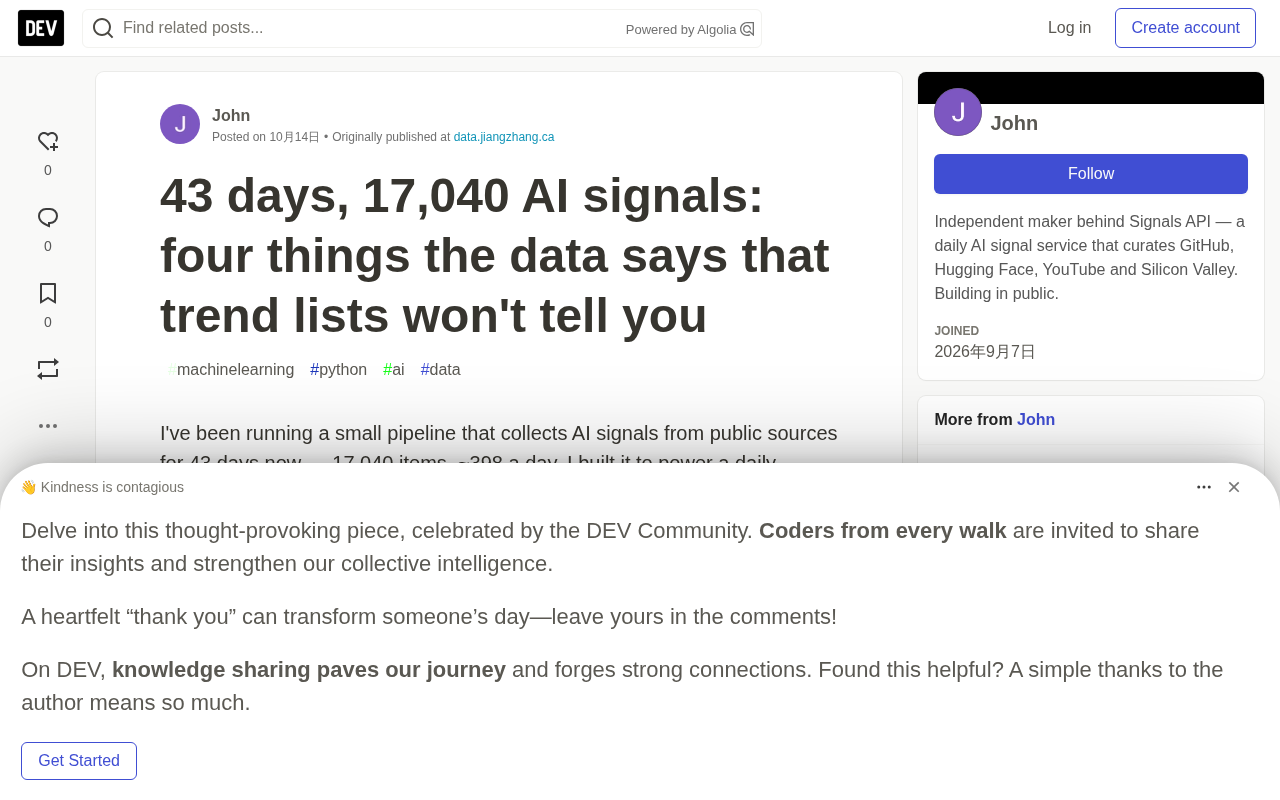
Task: Open the #data tag
Action: tap(441, 370)
